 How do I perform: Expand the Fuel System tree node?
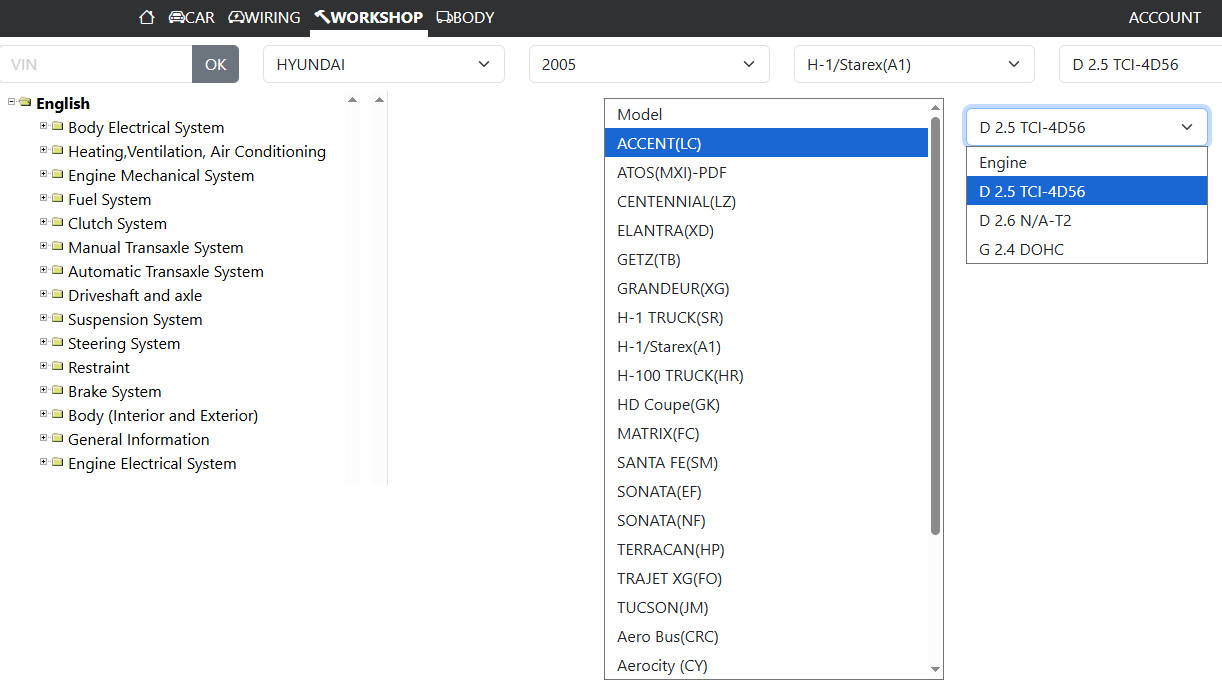pos(44,198)
